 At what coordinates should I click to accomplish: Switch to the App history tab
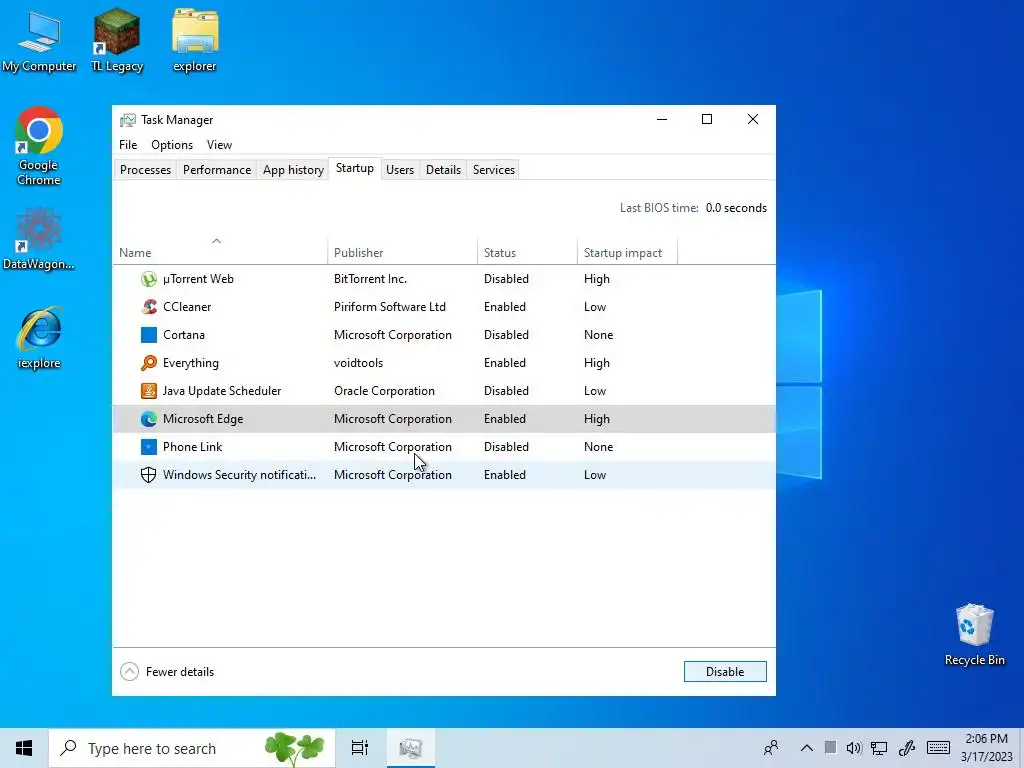tap(293, 170)
